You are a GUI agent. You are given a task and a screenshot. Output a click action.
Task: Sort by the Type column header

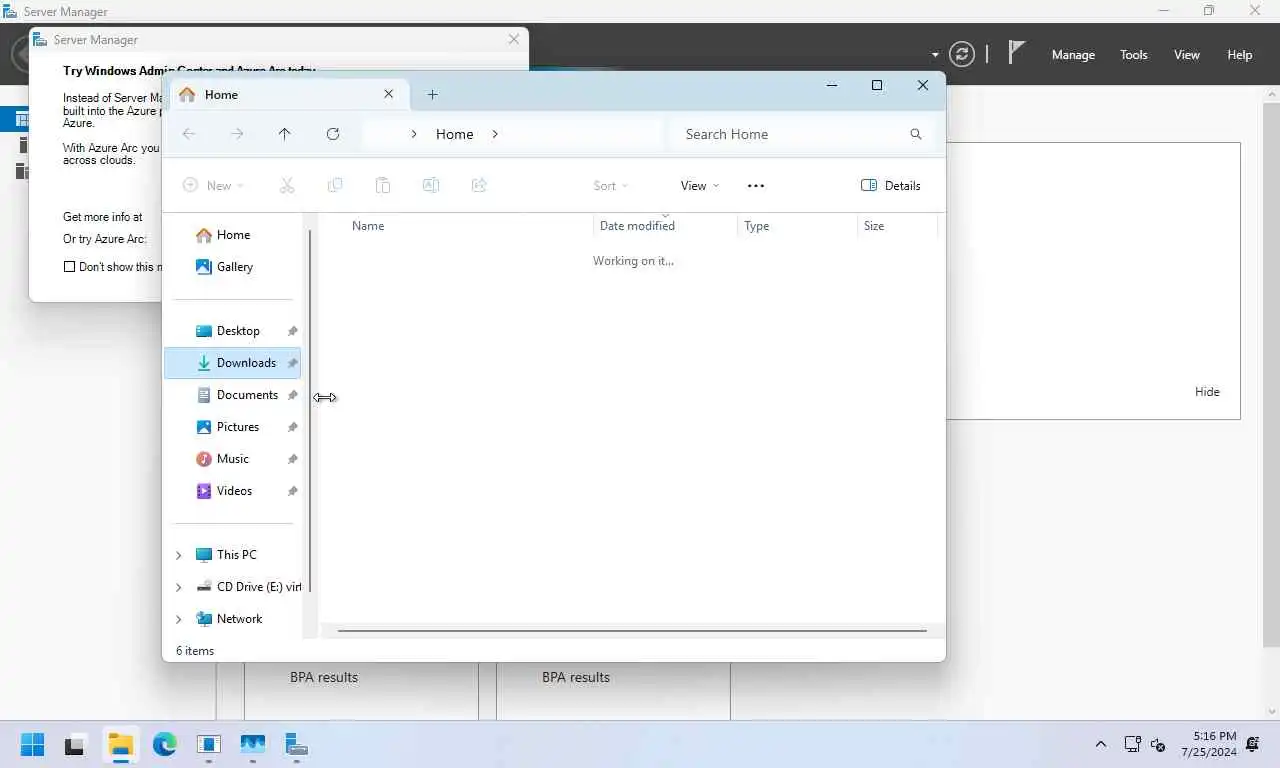pos(797,226)
